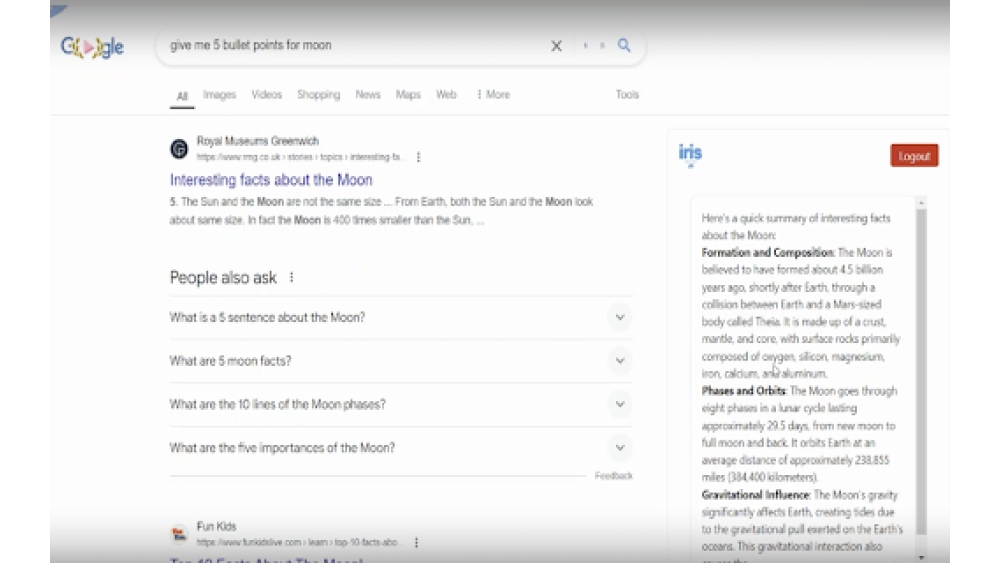Click the Fun Kids URL breadcrumb

pyautogui.click(x=298, y=543)
